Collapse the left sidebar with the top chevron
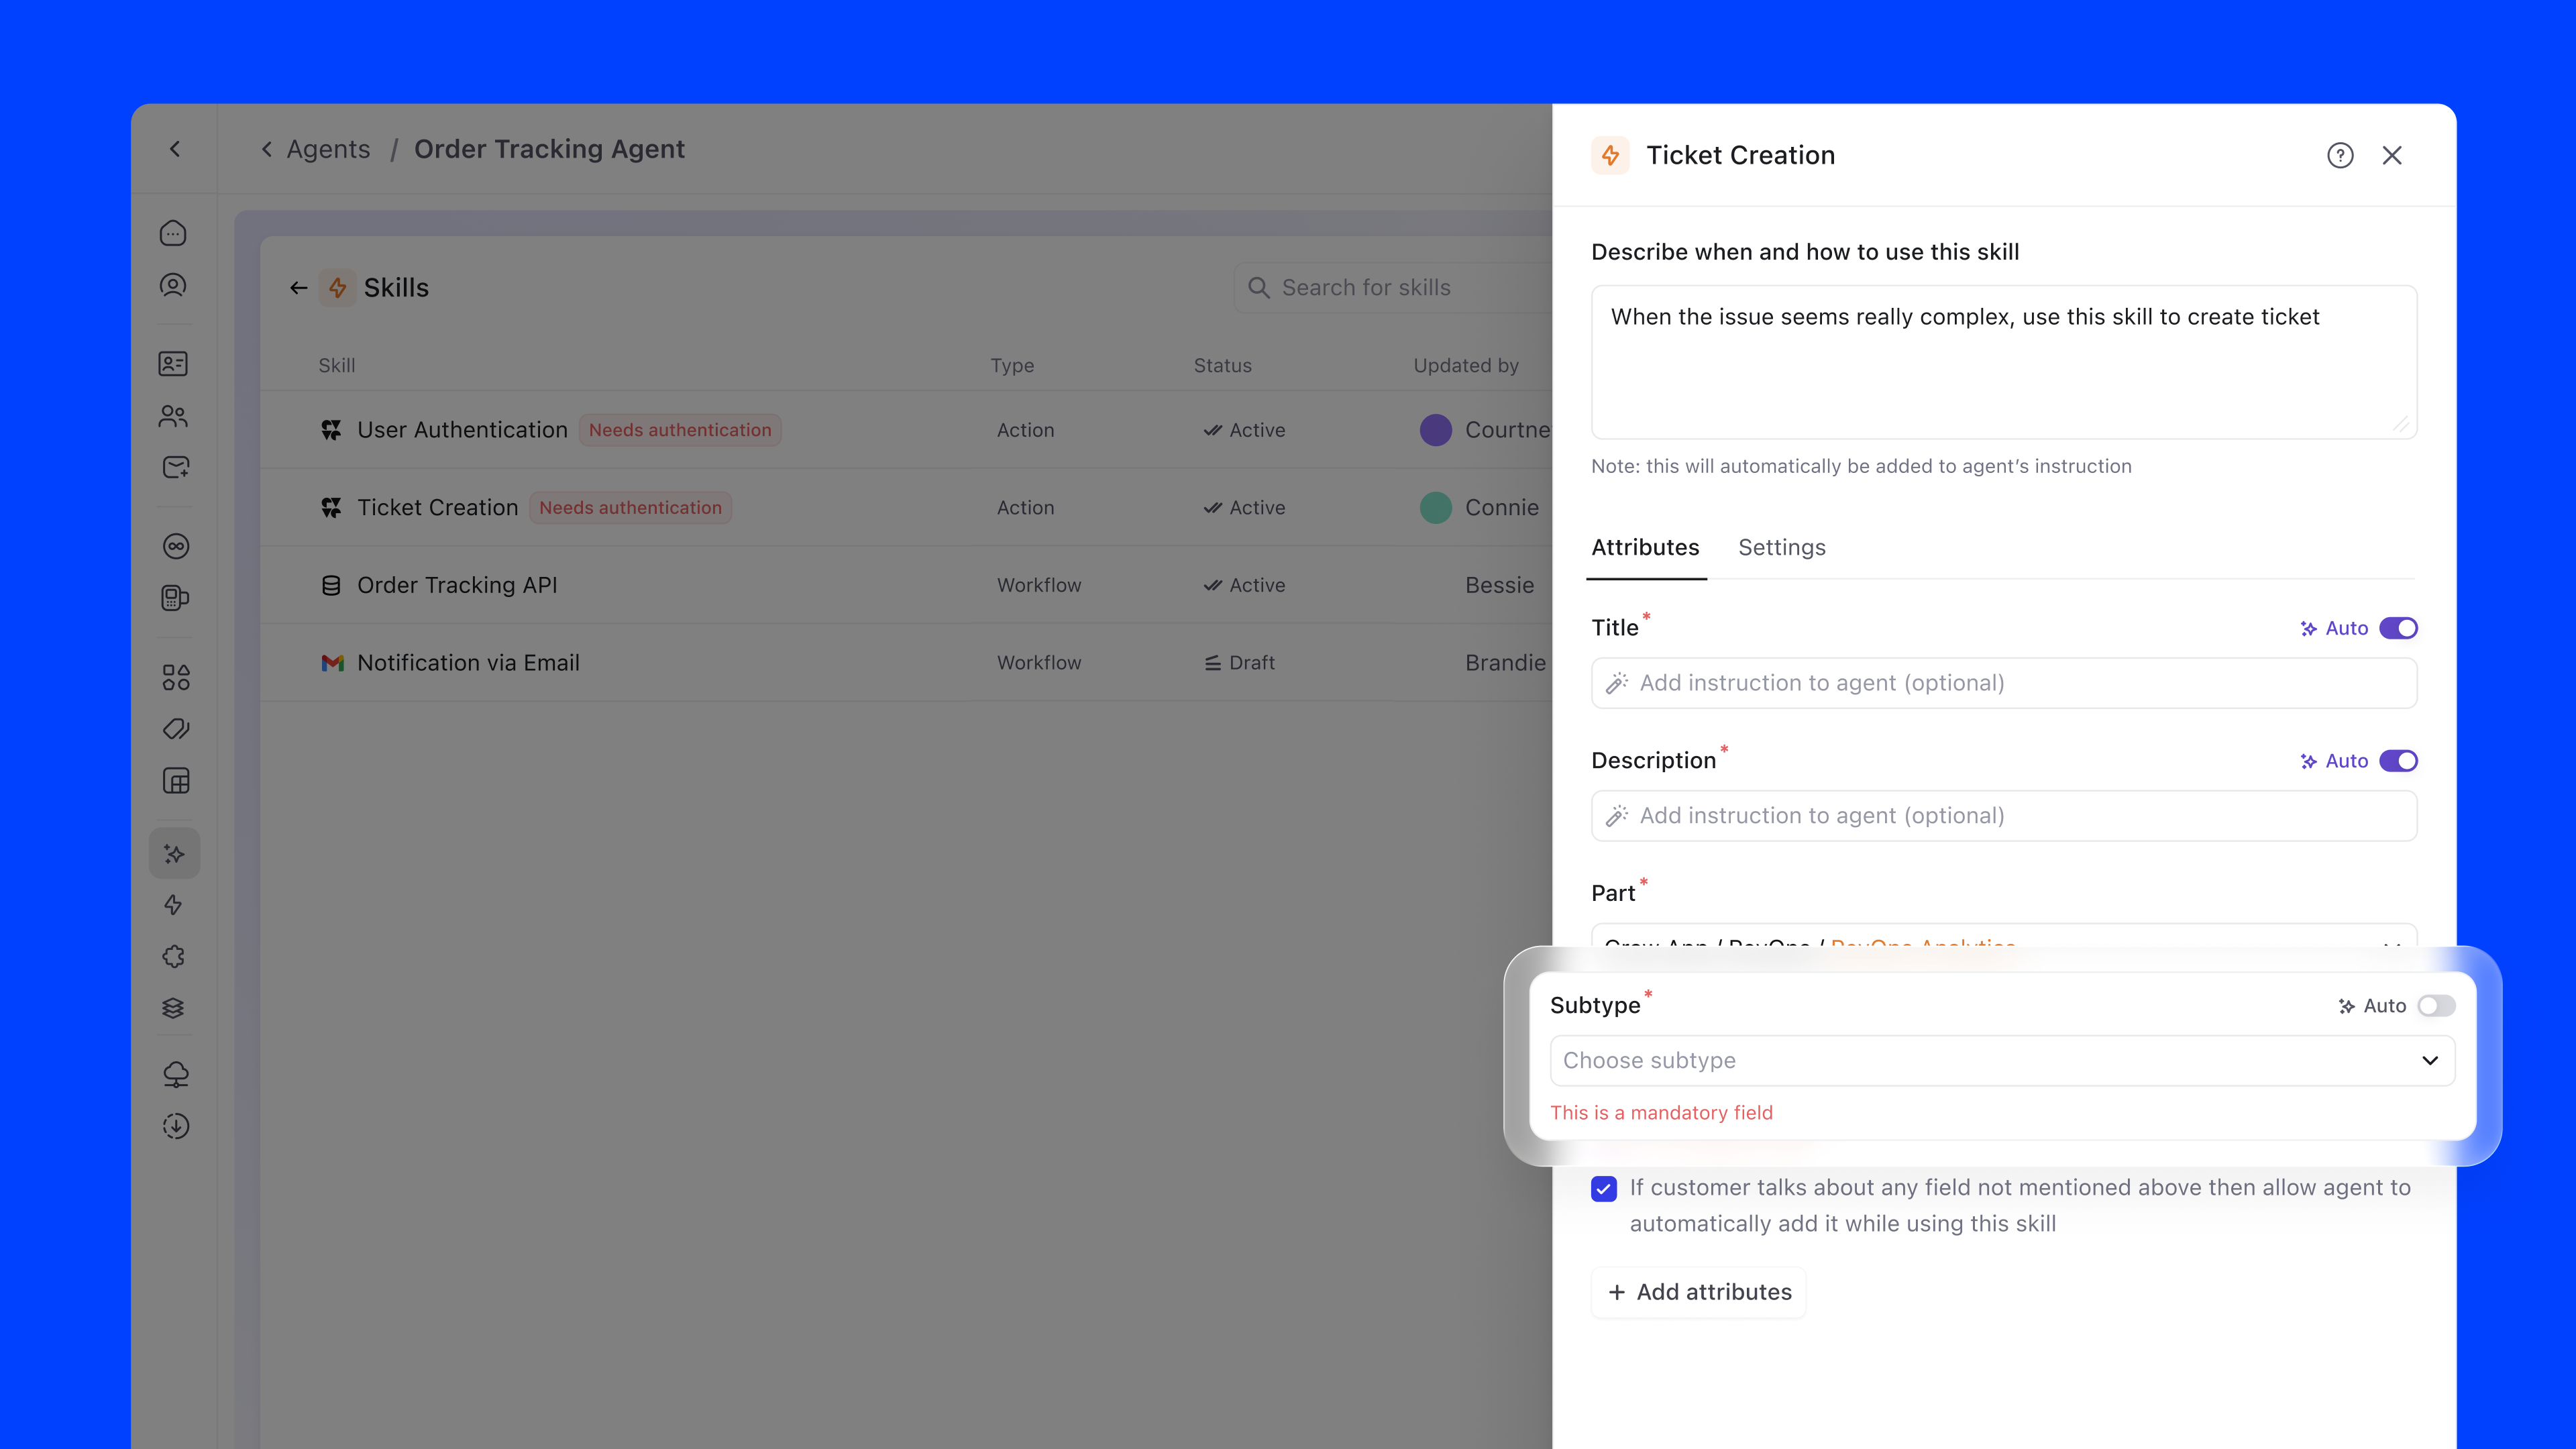 tap(175, 149)
